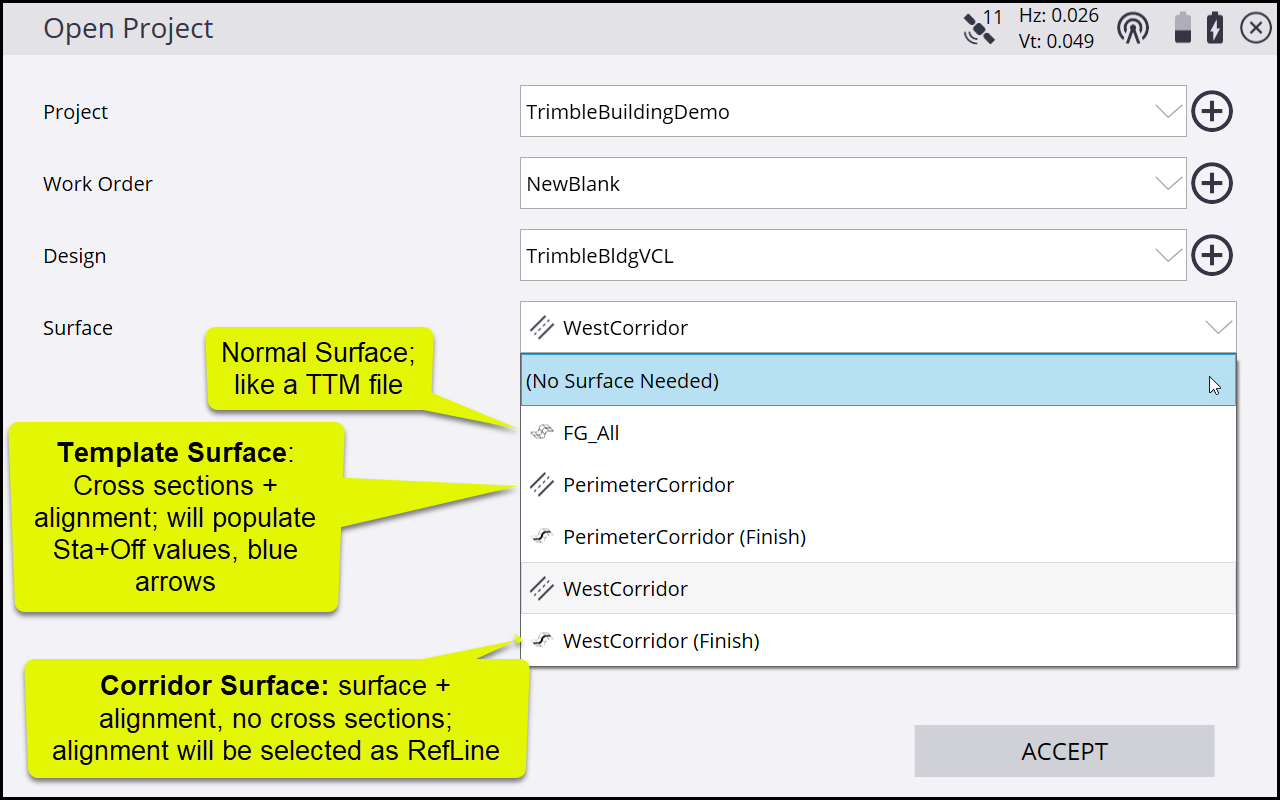Click the charging battery status icon
The image size is (1280, 800).
point(1215,28)
